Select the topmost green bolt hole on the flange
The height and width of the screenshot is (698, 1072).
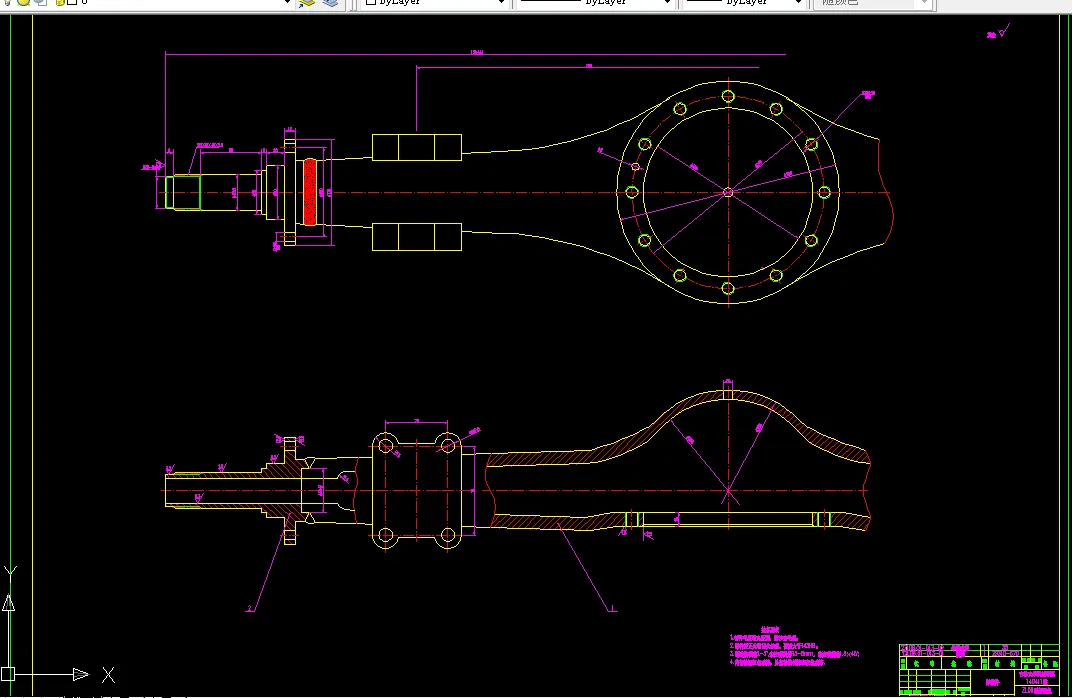click(x=728, y=96)
